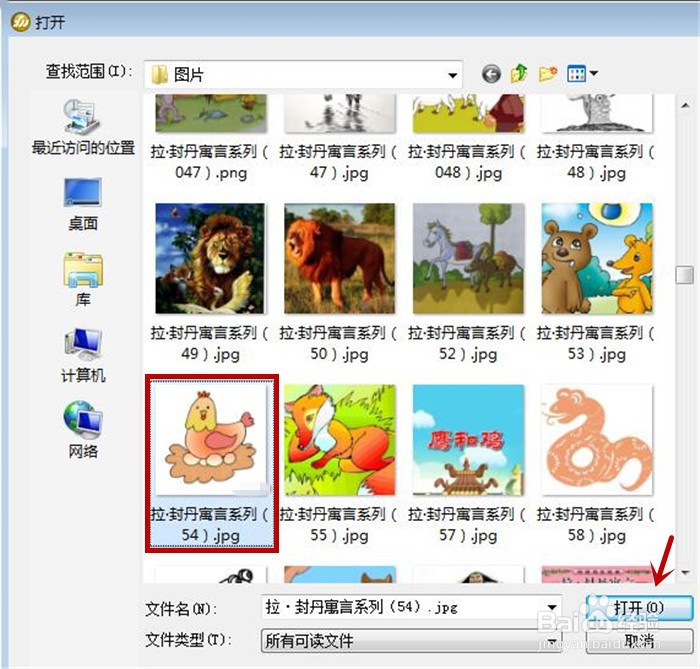Select thumbnail 48 .jpg
The height and width of the screenshot is (669, 700).
(597, 113)
